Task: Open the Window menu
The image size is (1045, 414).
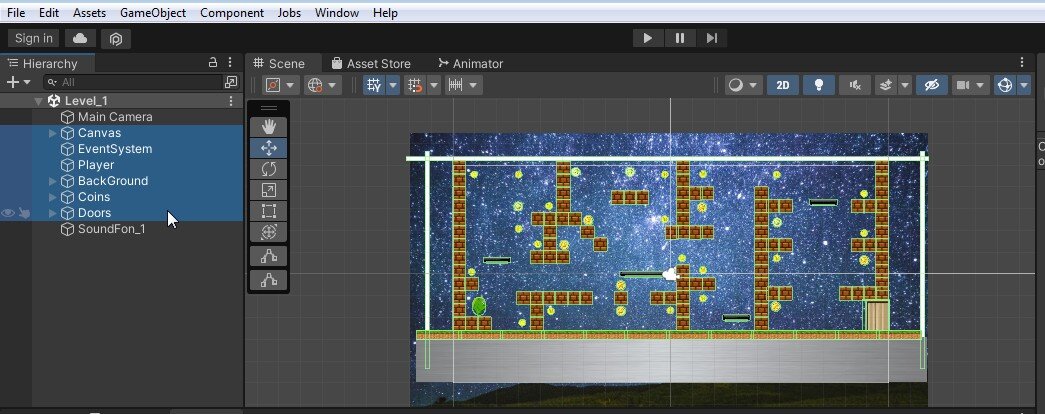Action: tap(337, 13)
